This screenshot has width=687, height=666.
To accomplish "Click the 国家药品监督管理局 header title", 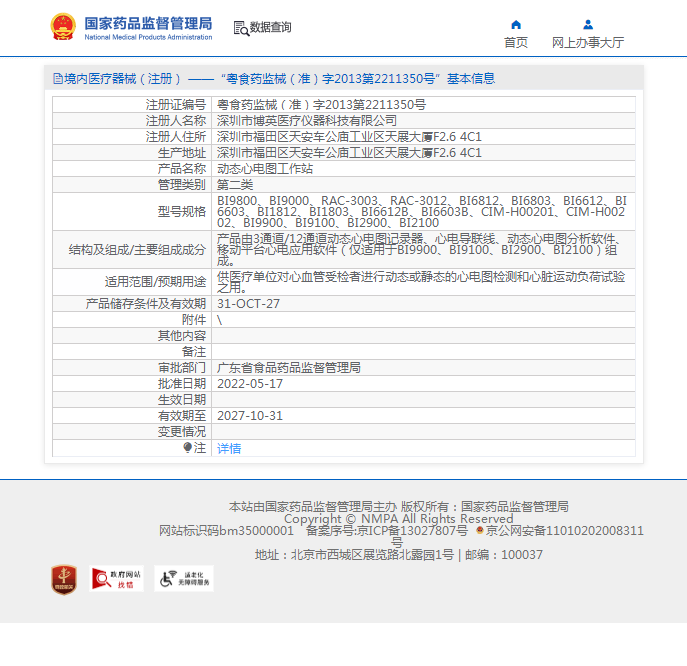I will (148, 23).
